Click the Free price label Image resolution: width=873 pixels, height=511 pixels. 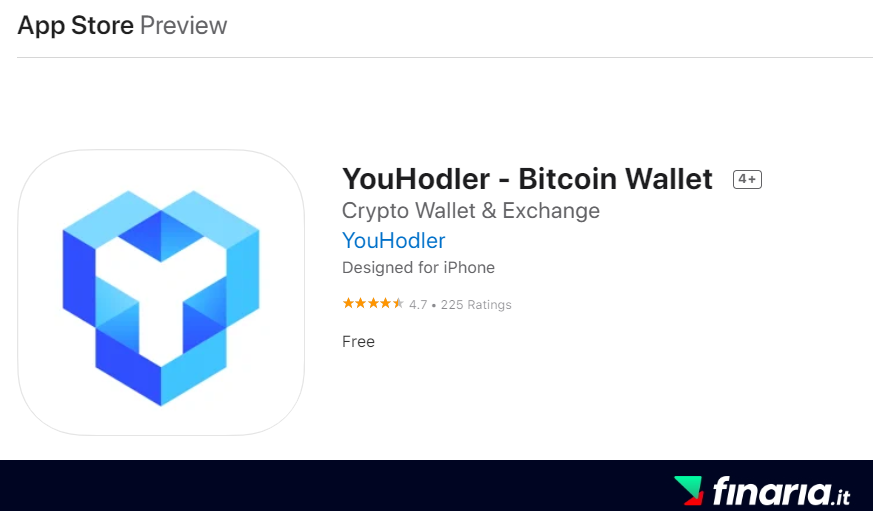click(x=358, y=341)
